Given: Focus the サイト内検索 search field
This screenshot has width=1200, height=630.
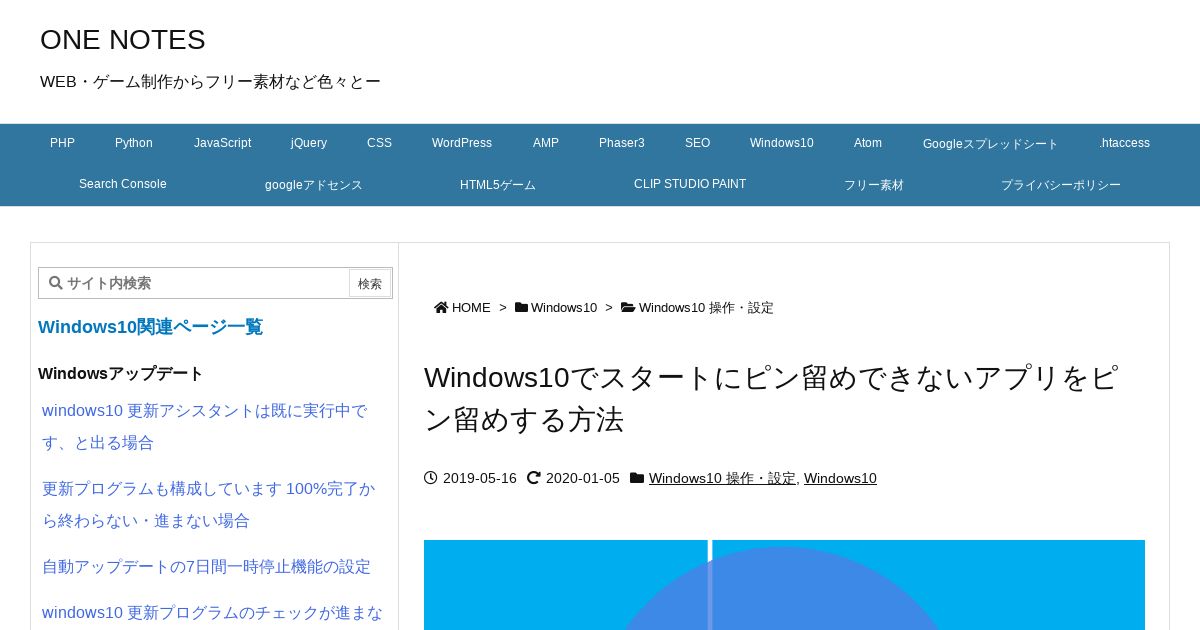Looking at the screenshot, I should pyautogui.click(x=194, y=283).
